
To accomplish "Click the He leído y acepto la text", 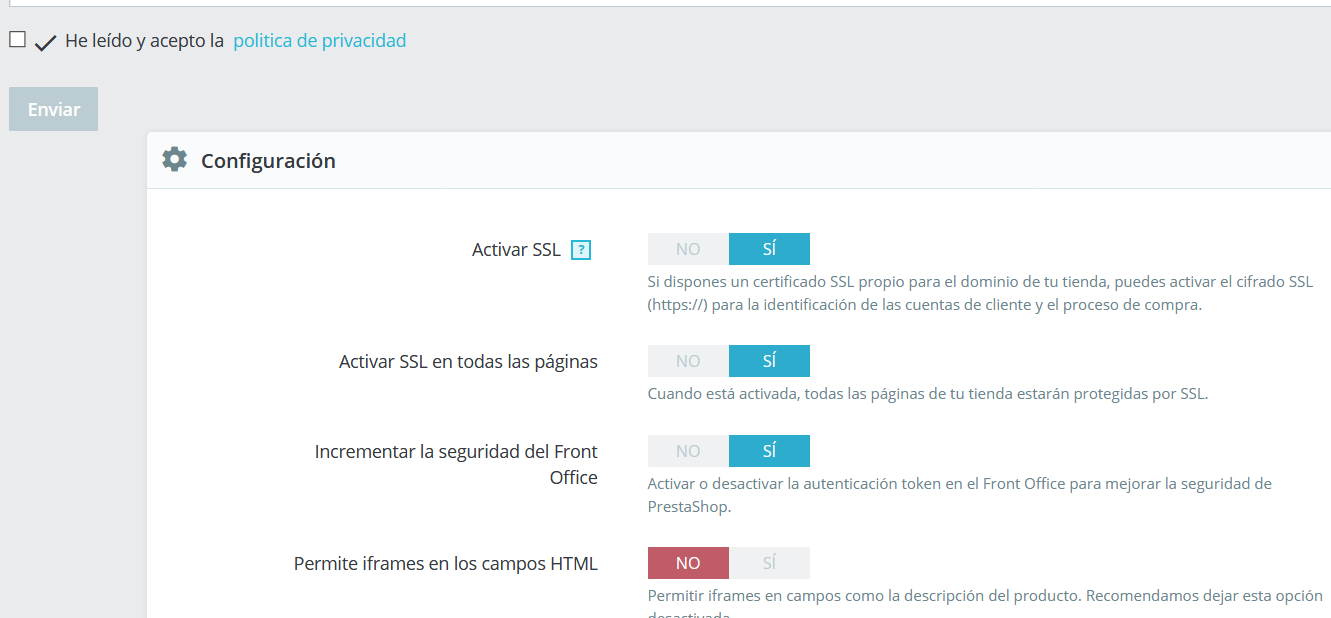I will pyautogui.click(x=144, y=41).
